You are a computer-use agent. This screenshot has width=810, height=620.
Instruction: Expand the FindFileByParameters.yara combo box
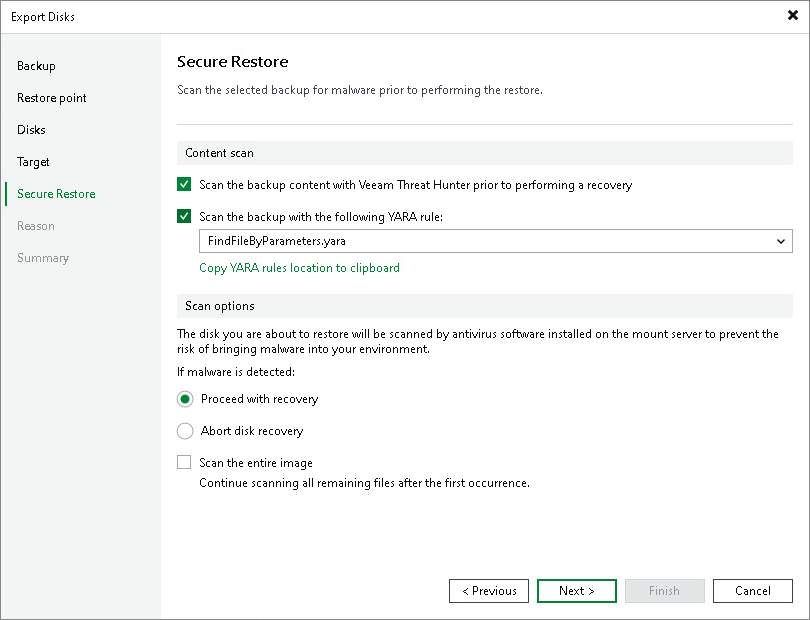(779, 241)
